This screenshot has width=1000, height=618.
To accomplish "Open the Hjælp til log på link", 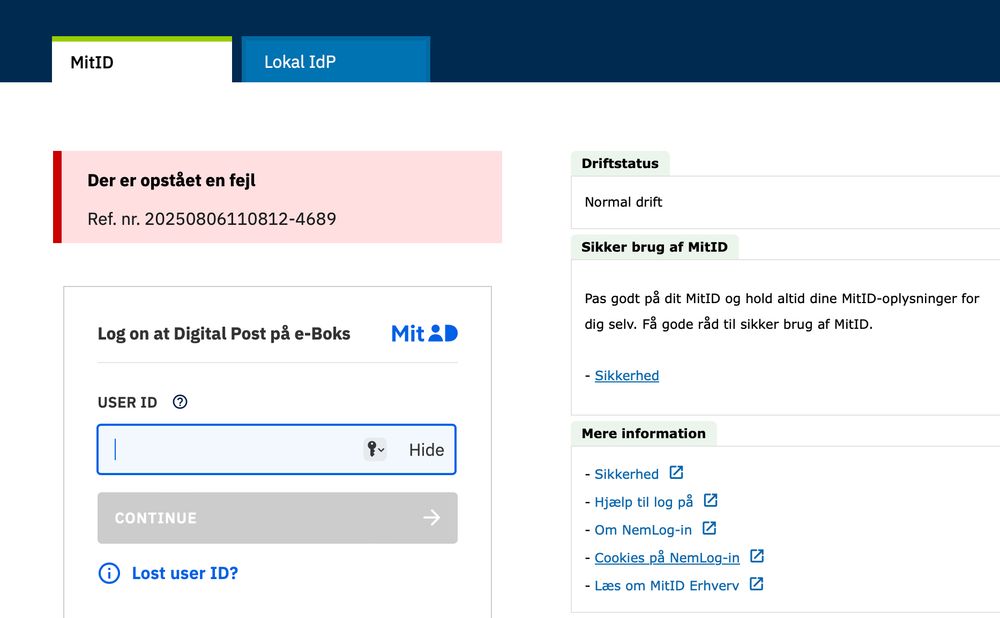I will coord(643,502).
